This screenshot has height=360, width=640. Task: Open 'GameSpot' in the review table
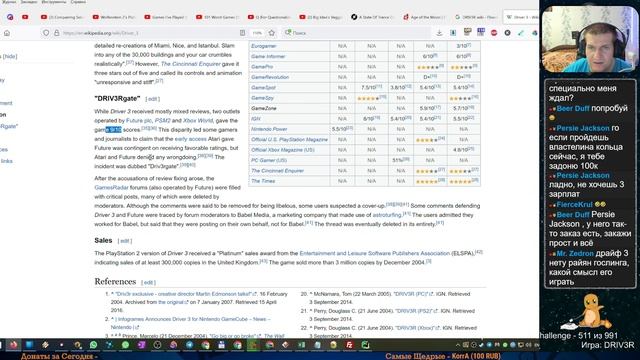(263, 87)
